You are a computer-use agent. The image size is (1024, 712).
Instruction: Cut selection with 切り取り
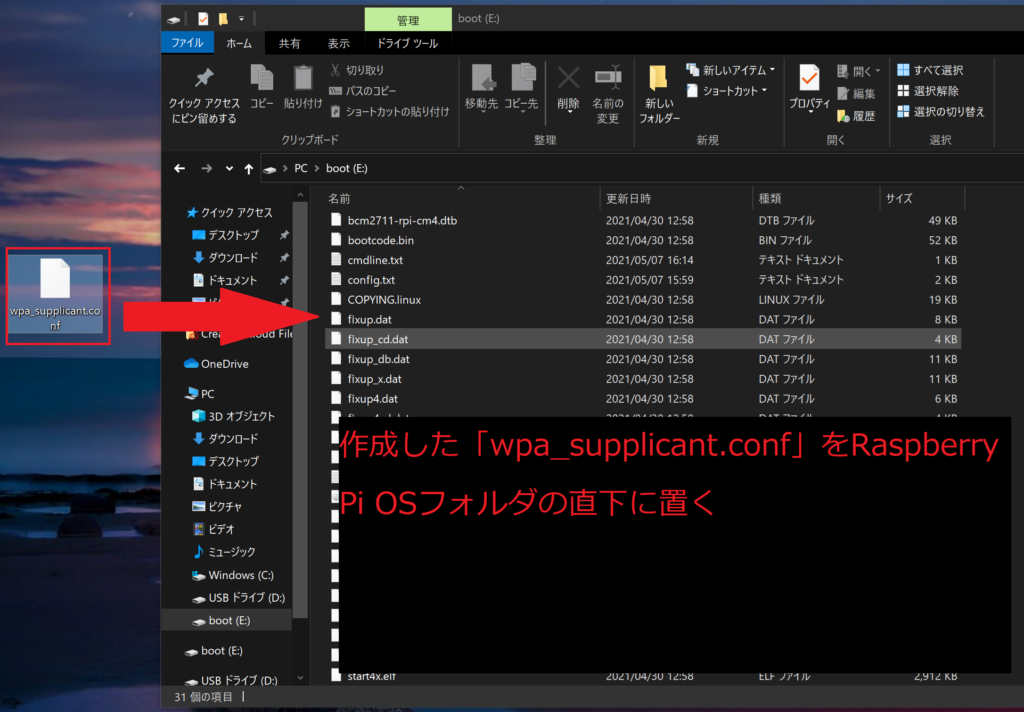point(357,70)
